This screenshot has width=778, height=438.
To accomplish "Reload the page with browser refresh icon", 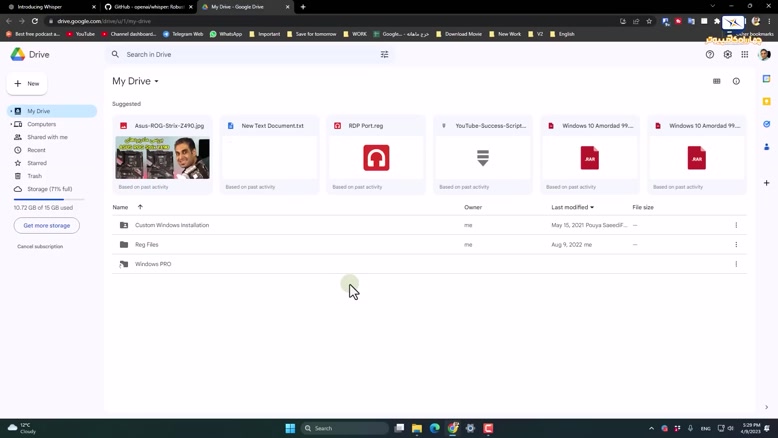I will tap(35, 21).
